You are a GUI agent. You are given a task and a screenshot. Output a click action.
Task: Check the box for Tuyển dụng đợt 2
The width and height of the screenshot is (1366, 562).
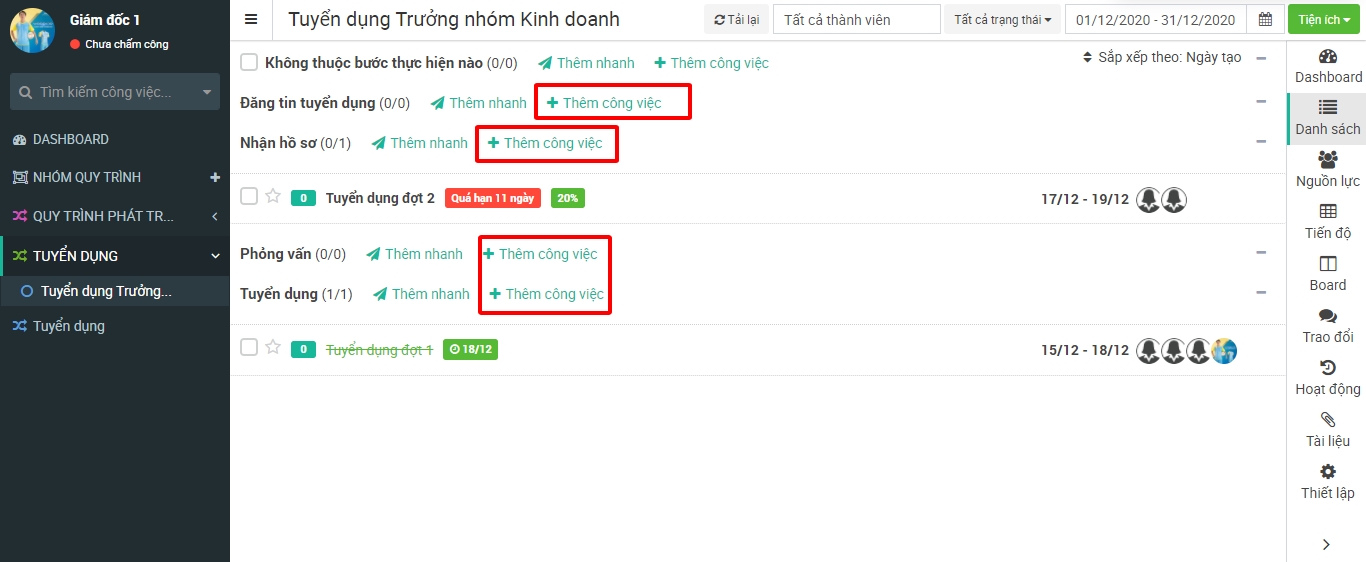coord(249,197)
